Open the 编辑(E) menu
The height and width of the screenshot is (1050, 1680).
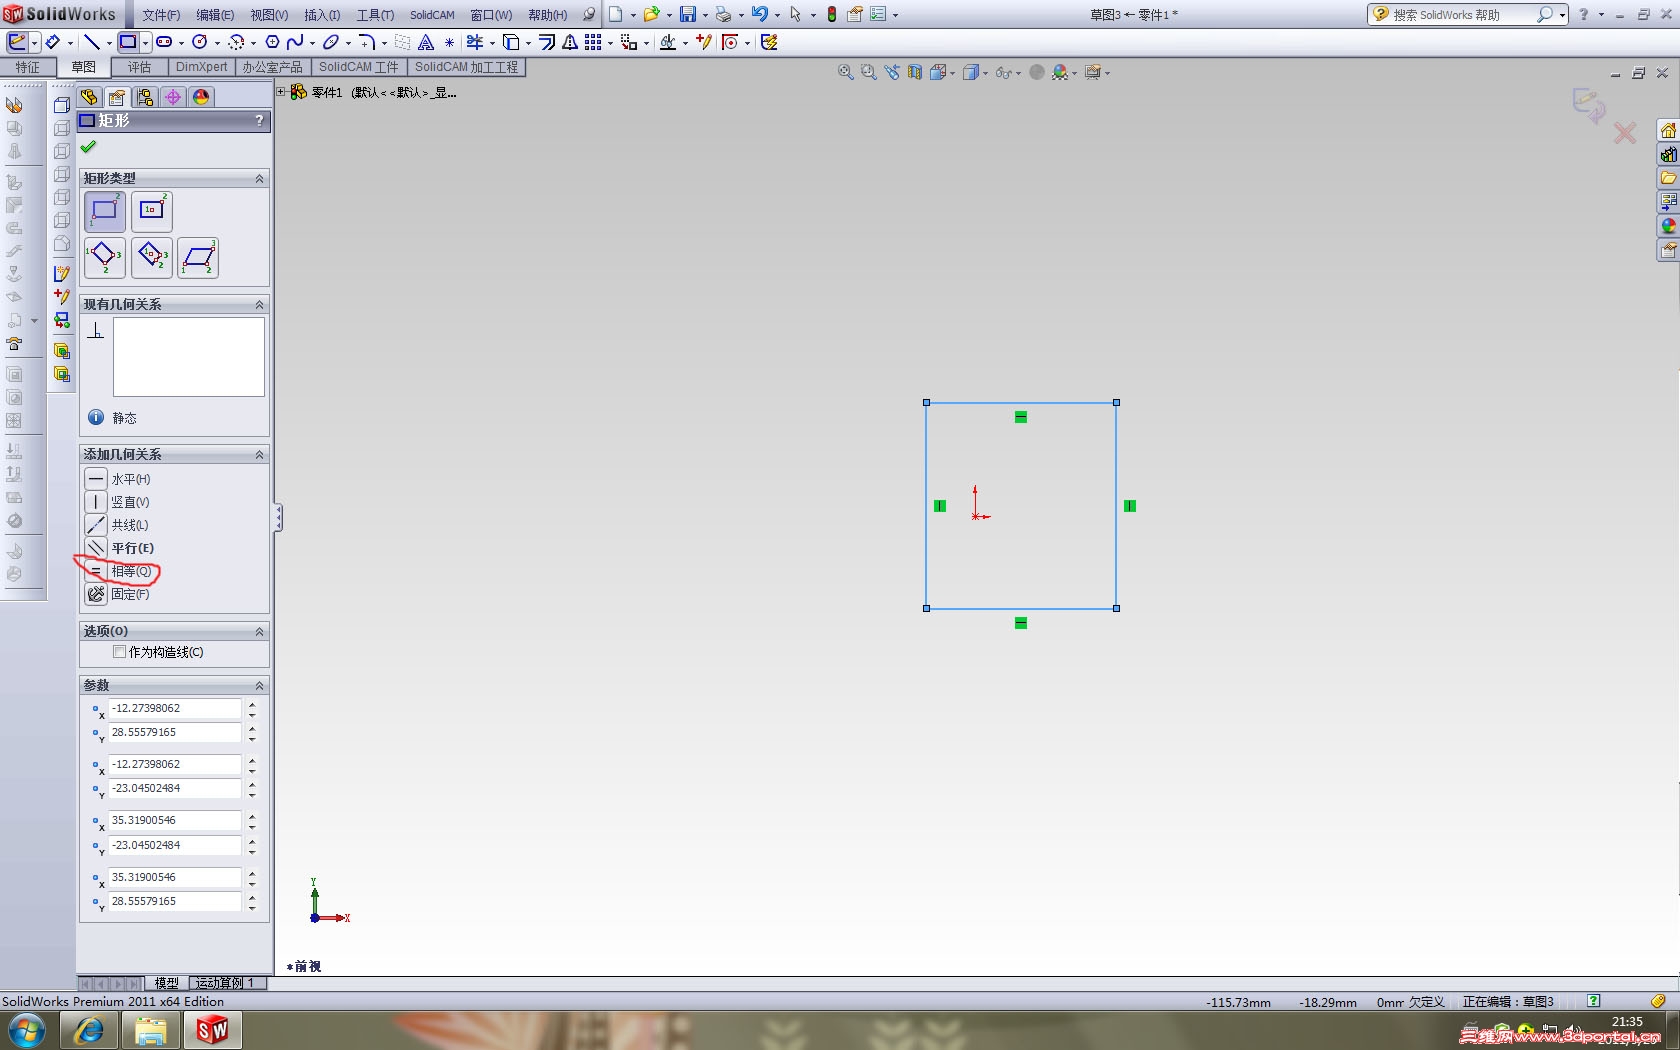tap(215, 15)
